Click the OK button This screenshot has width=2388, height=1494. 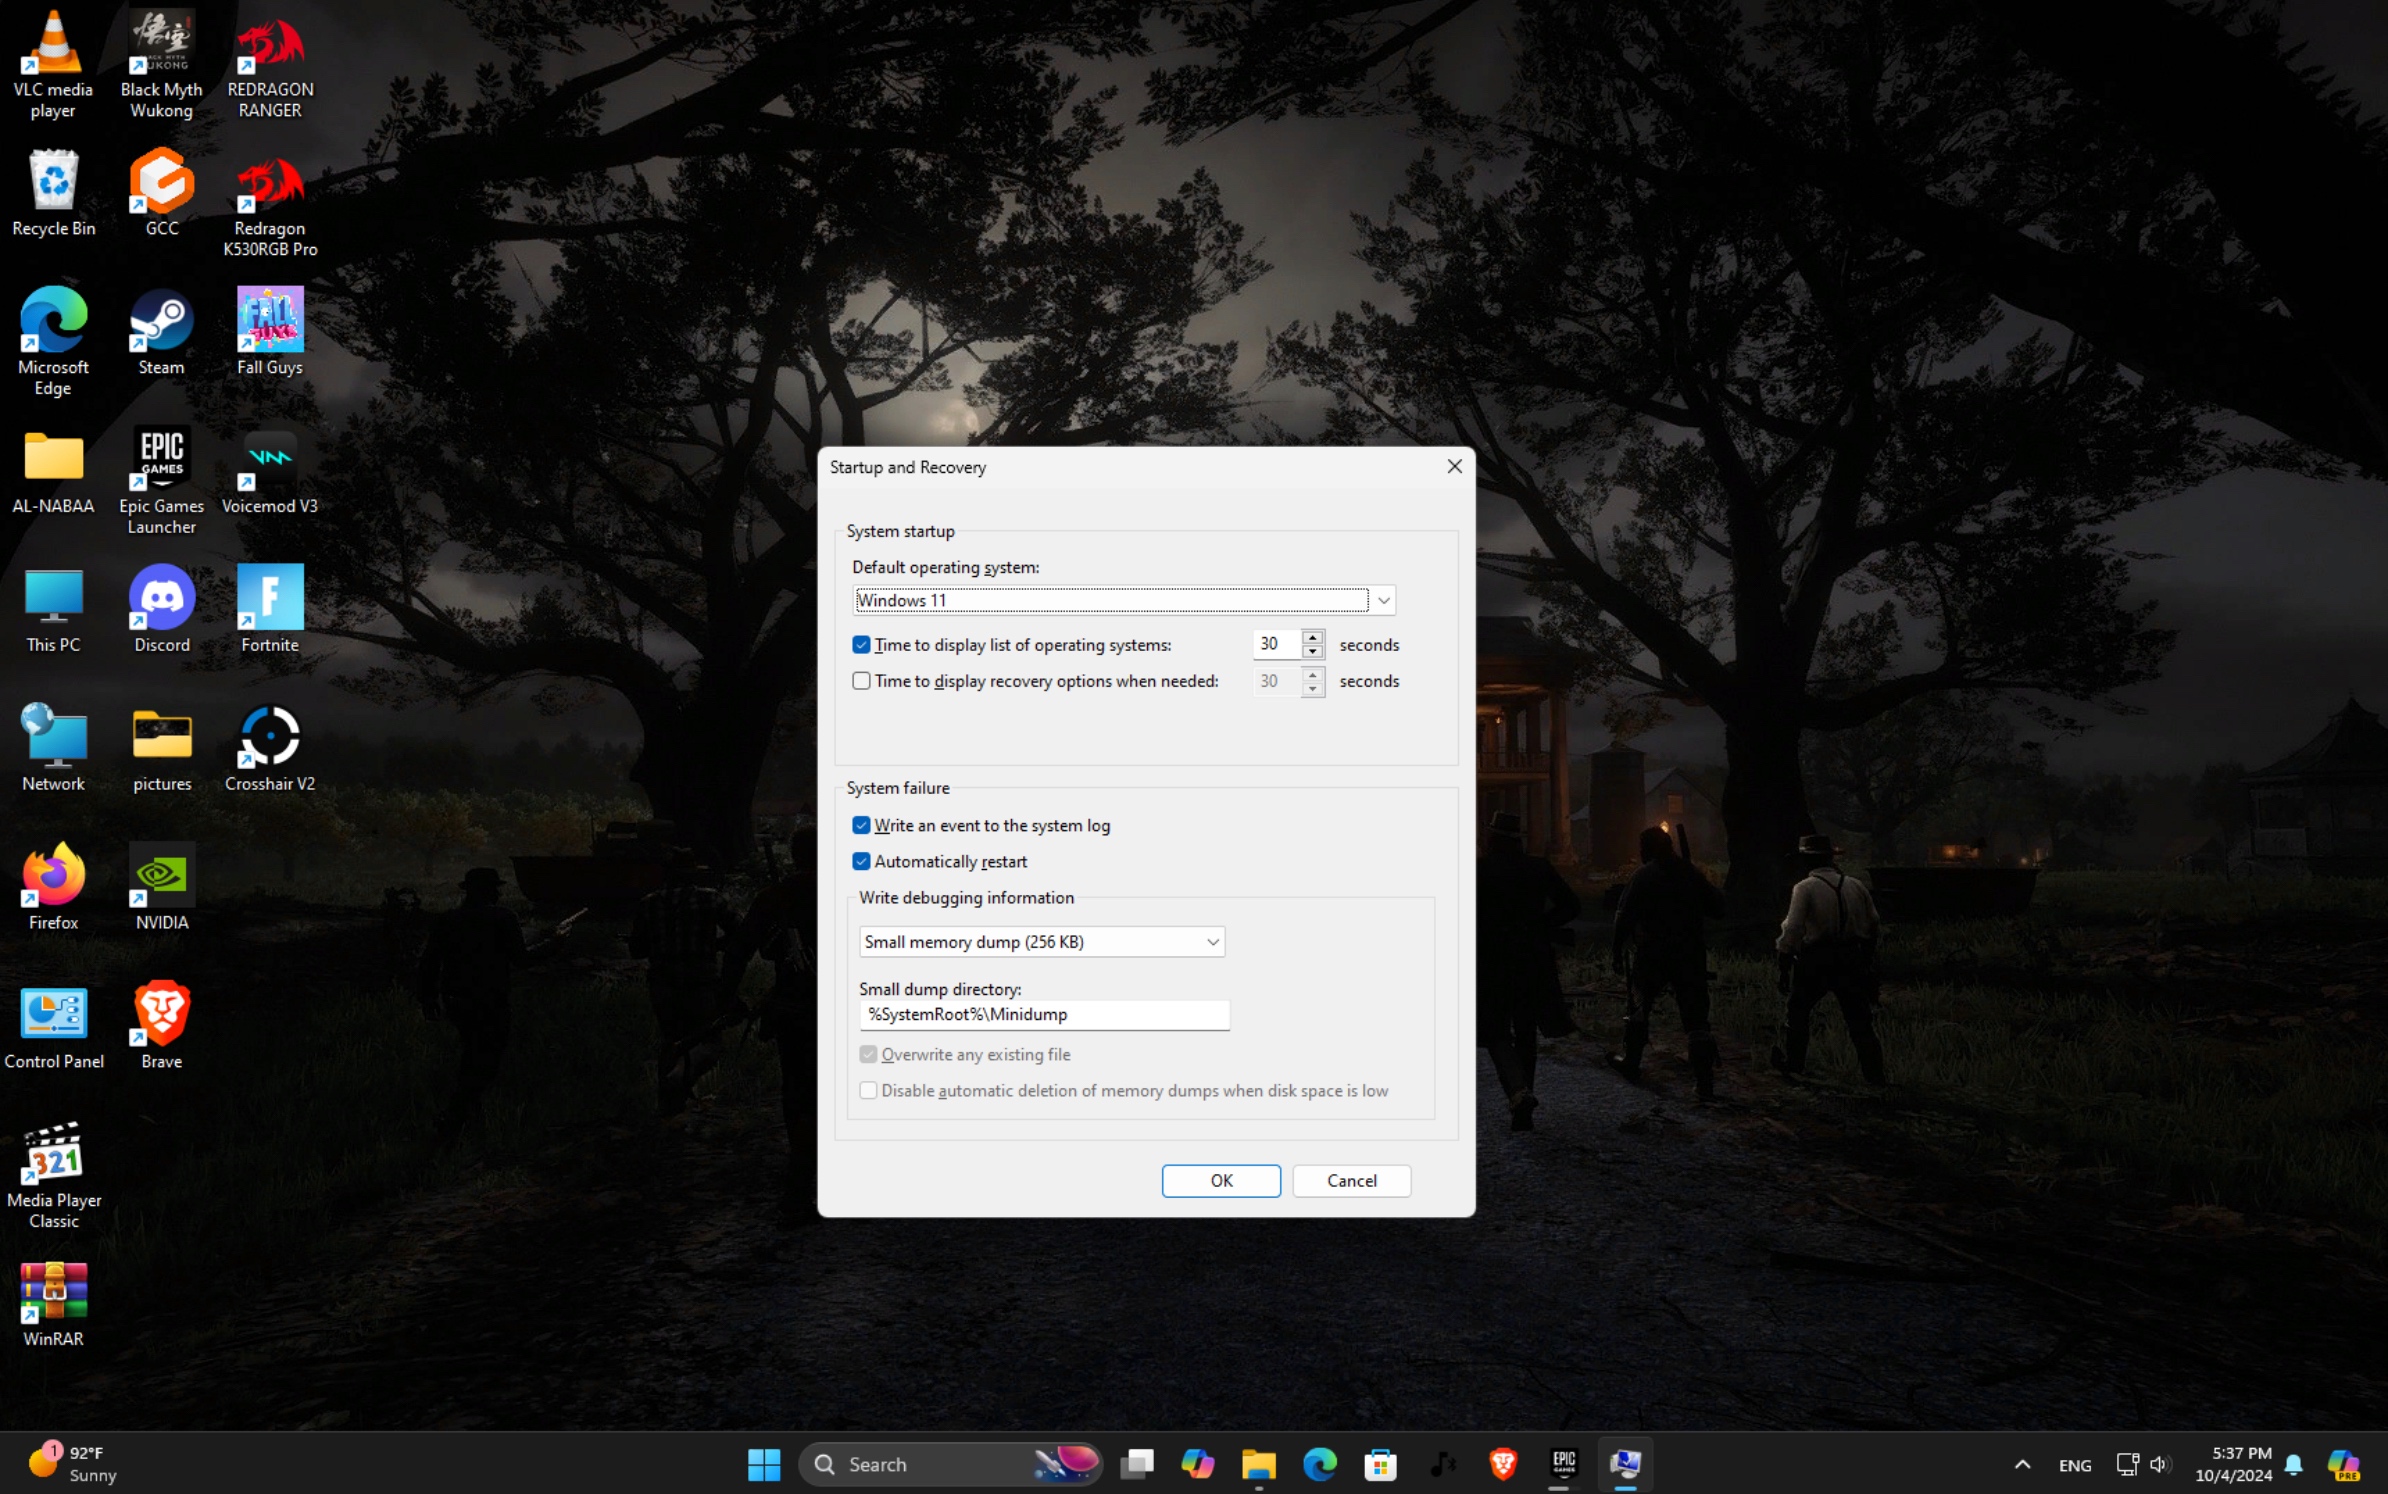pos(1220,1180)
